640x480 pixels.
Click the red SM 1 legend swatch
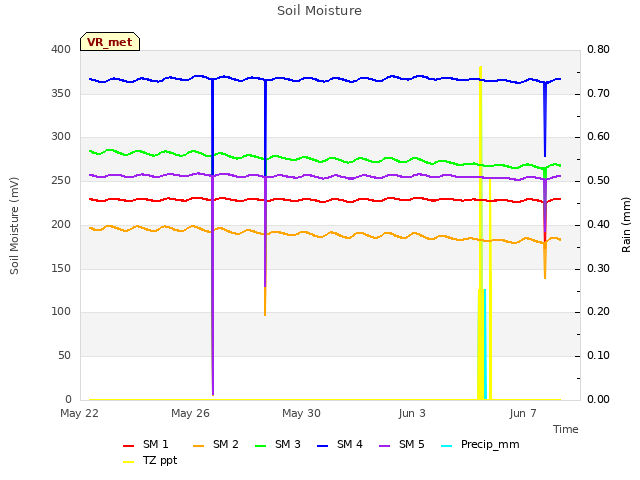[x=129, y=446]
